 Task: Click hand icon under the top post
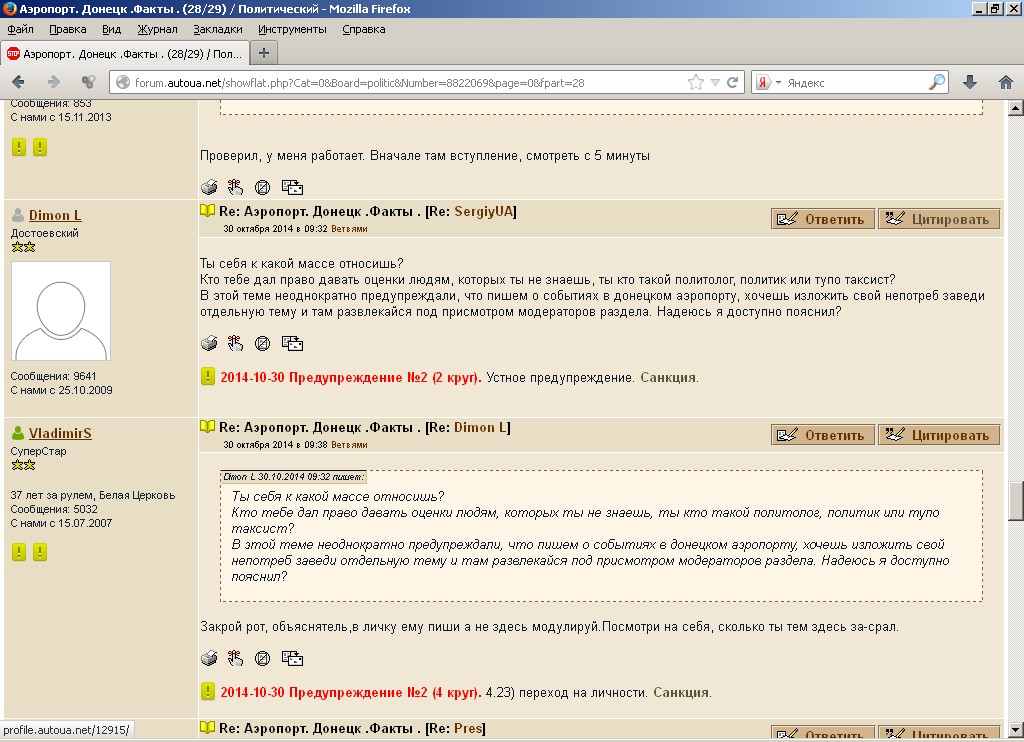[x=235, y=186]
